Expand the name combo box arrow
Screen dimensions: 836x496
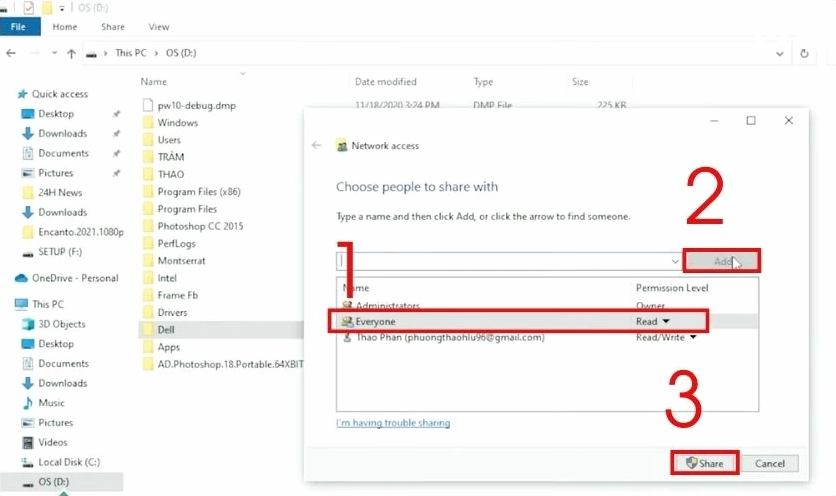[x=673, y=260]
